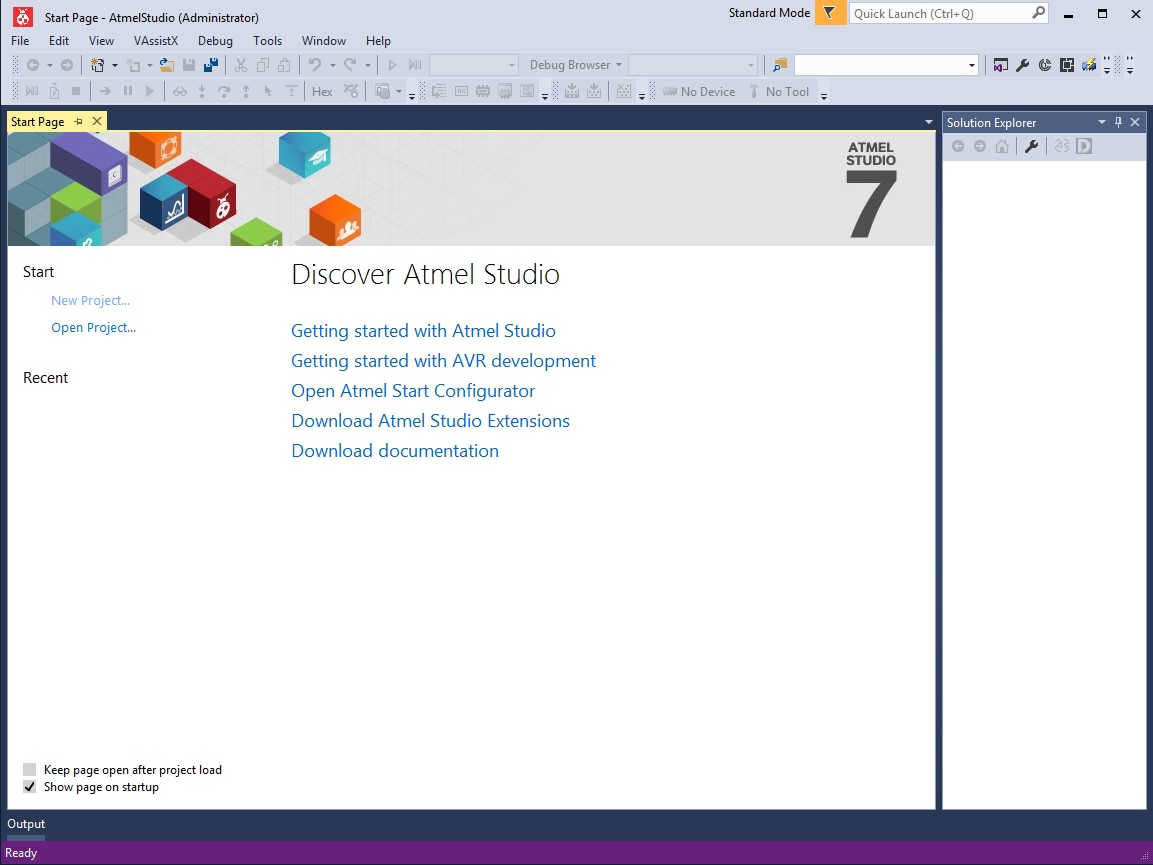Click the orange Standard Mode filter icon
This screenshot has height=865, width=1153.
(x=830, y=13)
